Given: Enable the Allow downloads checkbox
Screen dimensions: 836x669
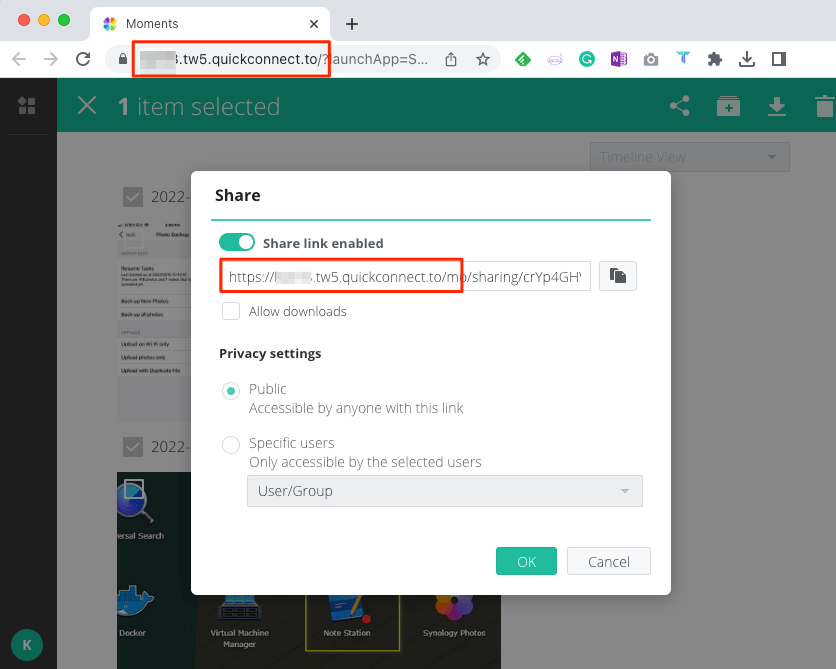Looking at the screenshot, I should click(x=231, y=311).
